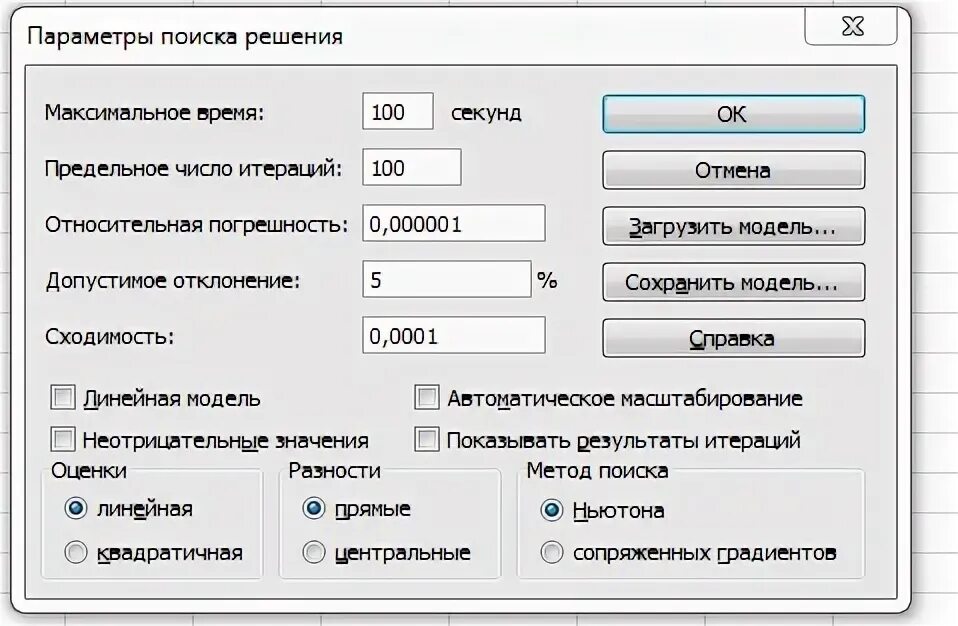Viewport: 958px width, 626px height.
Task: Select линейная estimates radio button
Action: coord(76,508)
